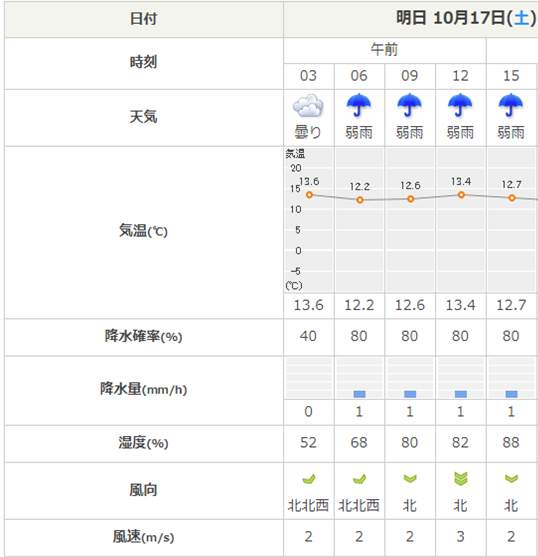Click the 0 precipitation amount at 03
This screenshot has height=557, width=538.
tap(308, 412)
